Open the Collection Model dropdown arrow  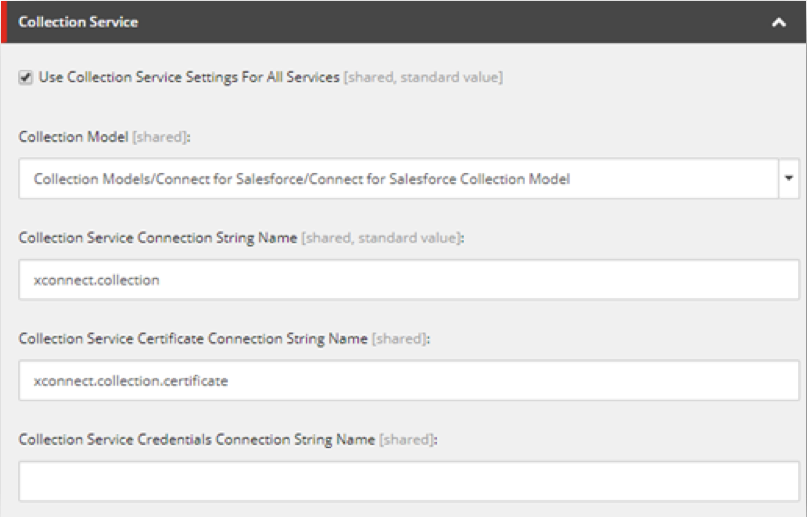click(788, 179)
